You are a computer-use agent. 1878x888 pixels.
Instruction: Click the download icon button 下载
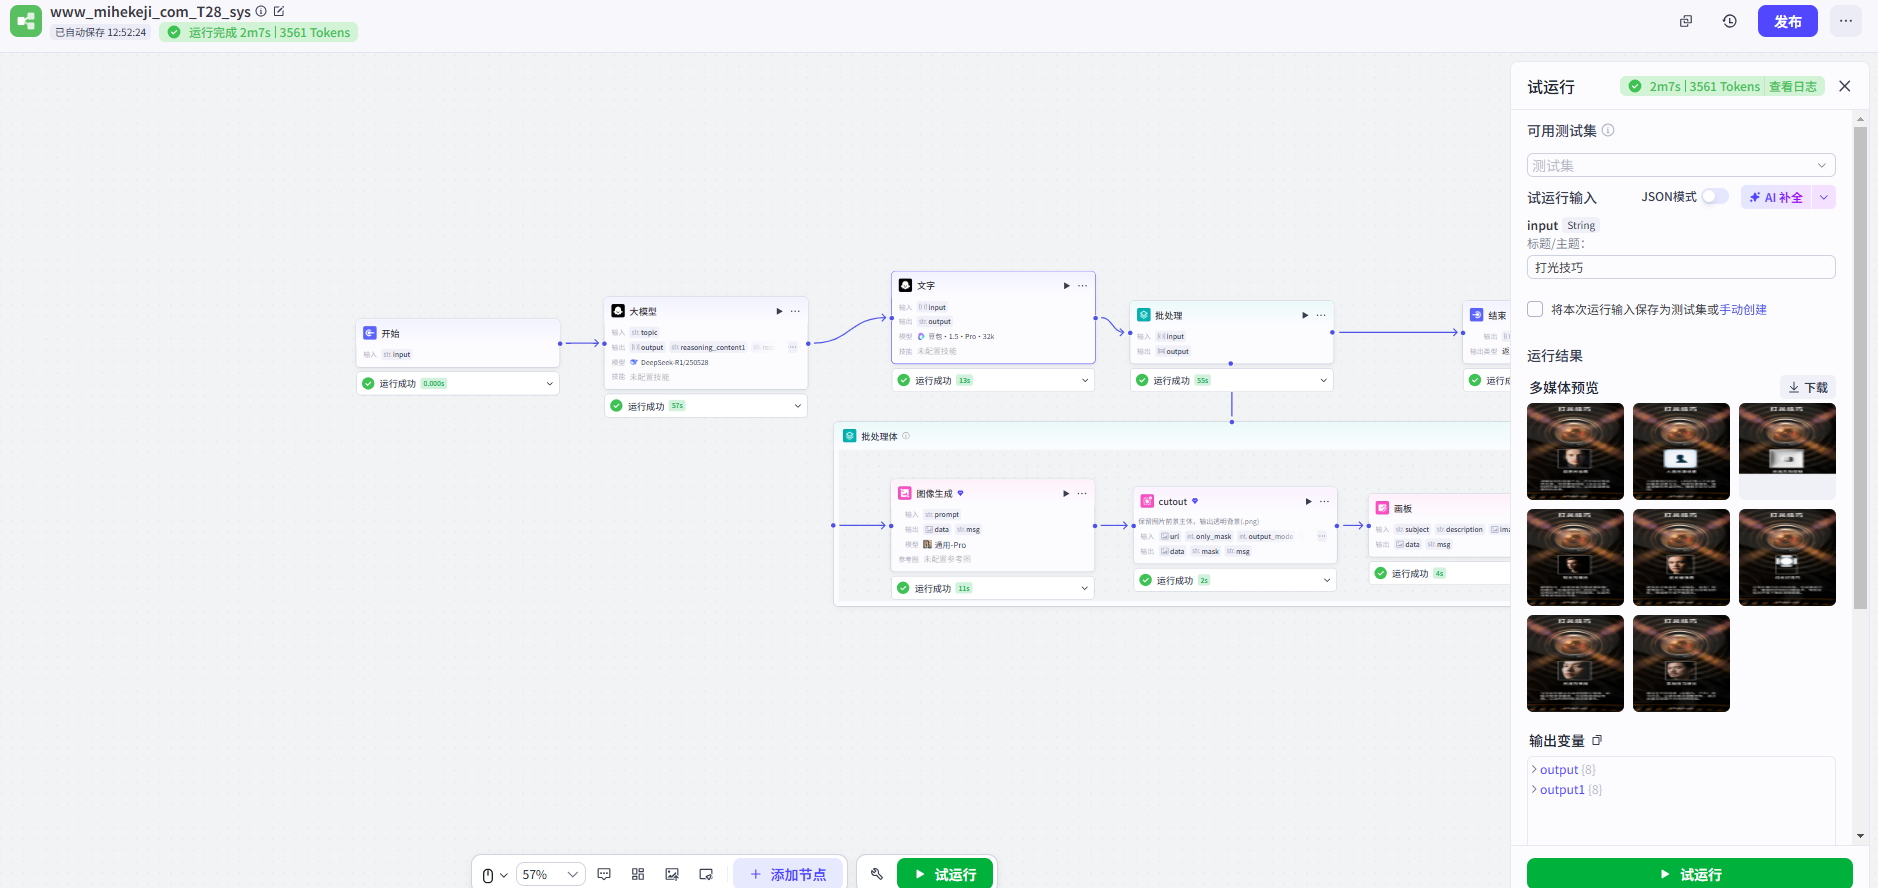point(1808,387)
